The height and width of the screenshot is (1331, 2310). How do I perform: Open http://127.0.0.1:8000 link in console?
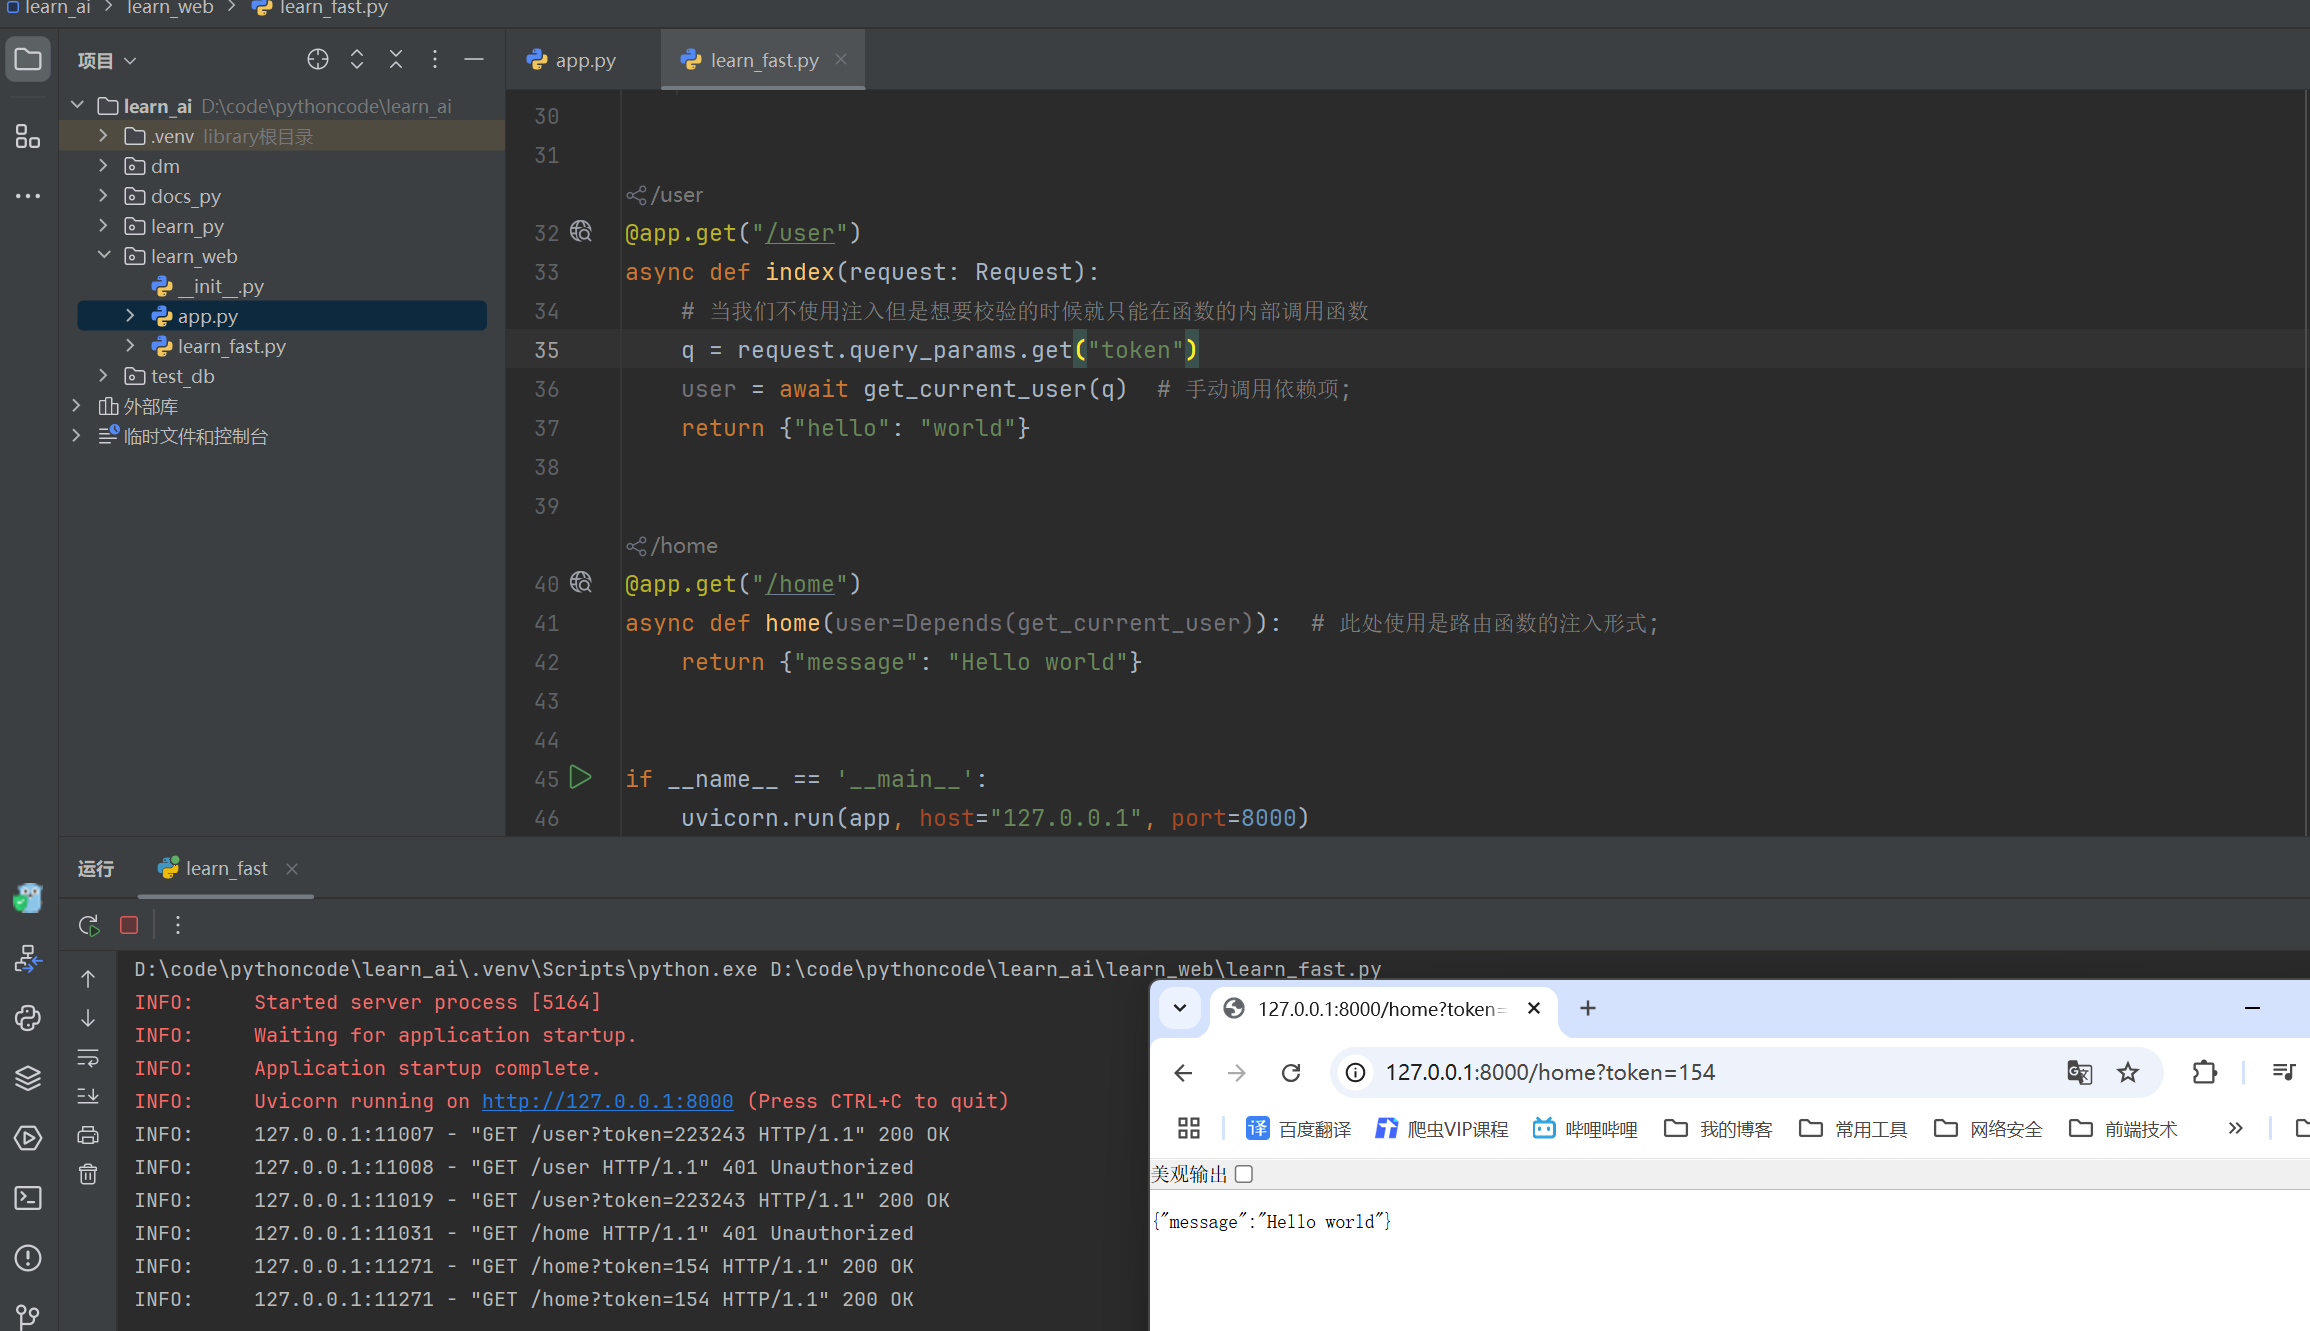[x=607, y=1101]
